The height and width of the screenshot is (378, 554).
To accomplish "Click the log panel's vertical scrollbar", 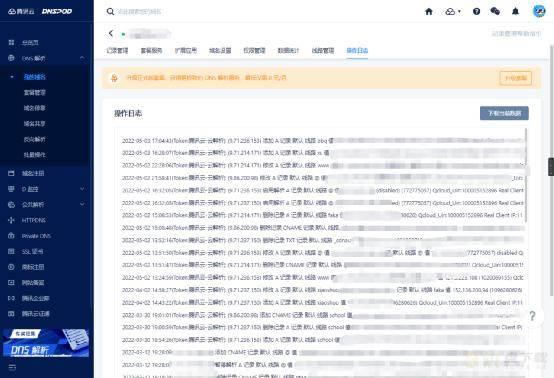I will (x=526, y=175).
